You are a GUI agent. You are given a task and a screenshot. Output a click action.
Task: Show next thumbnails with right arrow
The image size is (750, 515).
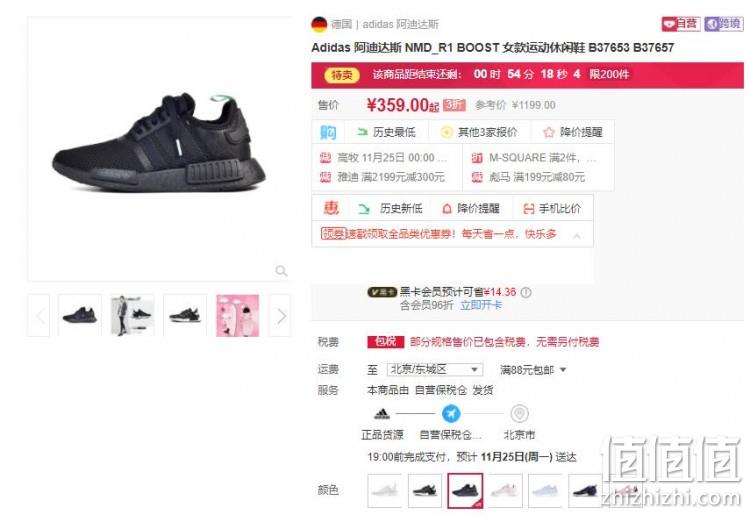[x=281, y=316]
